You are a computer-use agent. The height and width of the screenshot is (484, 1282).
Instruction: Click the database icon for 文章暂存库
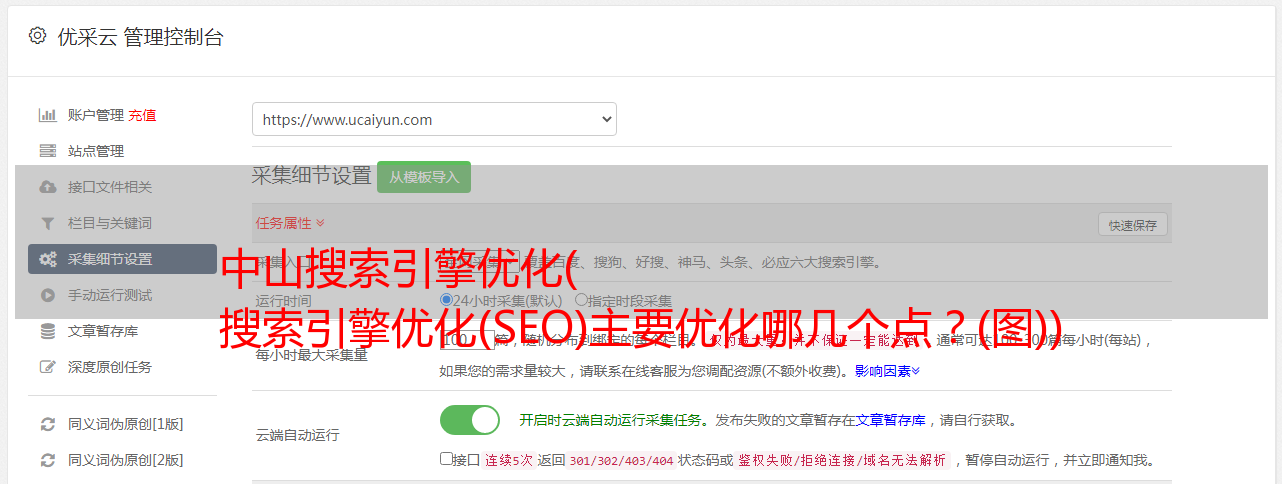[x=47, y=331]
